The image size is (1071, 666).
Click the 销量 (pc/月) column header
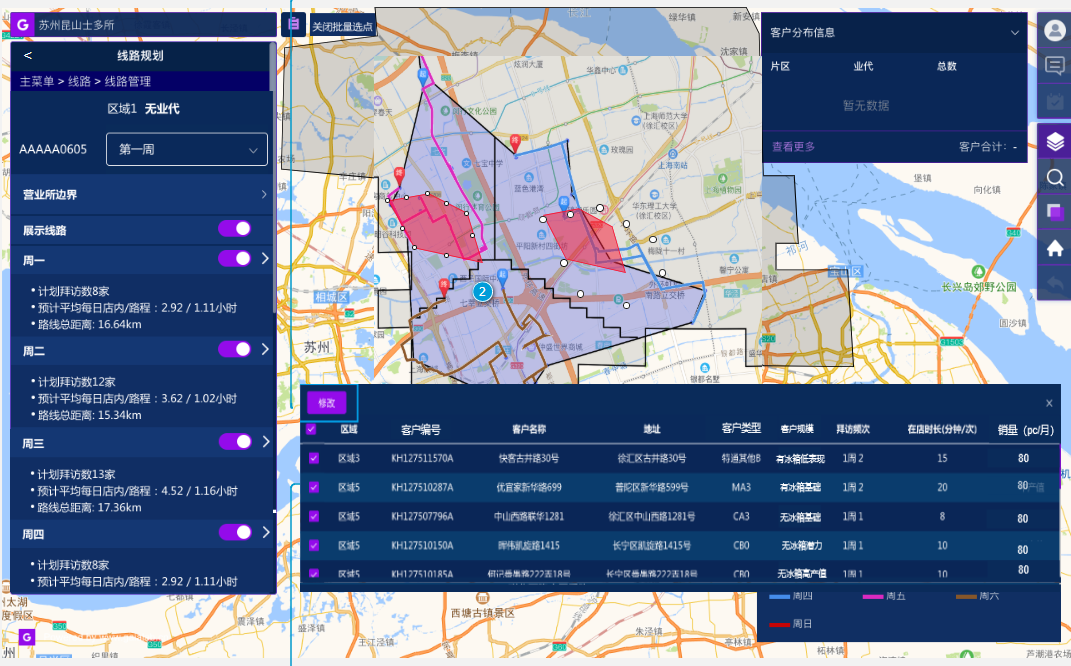coord(1025,430)
